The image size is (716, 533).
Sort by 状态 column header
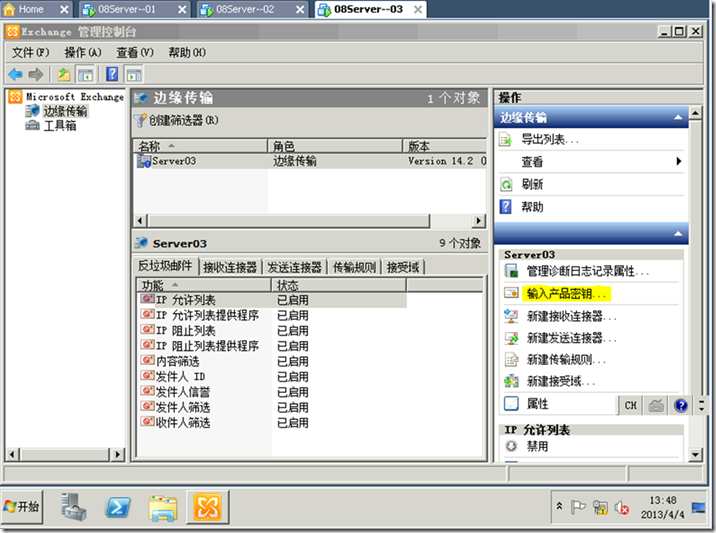coord(339,285)
